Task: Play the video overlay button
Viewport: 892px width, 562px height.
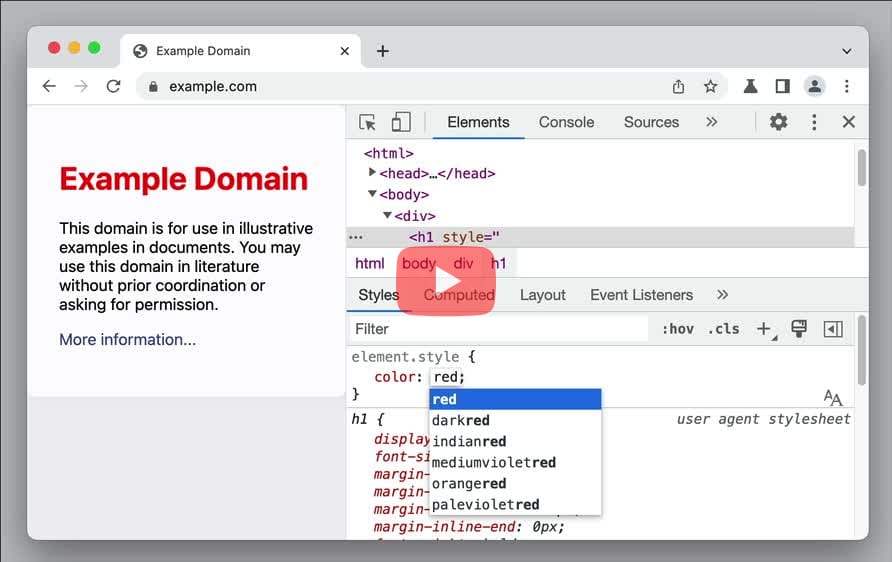Action: (x=446, y=280)
